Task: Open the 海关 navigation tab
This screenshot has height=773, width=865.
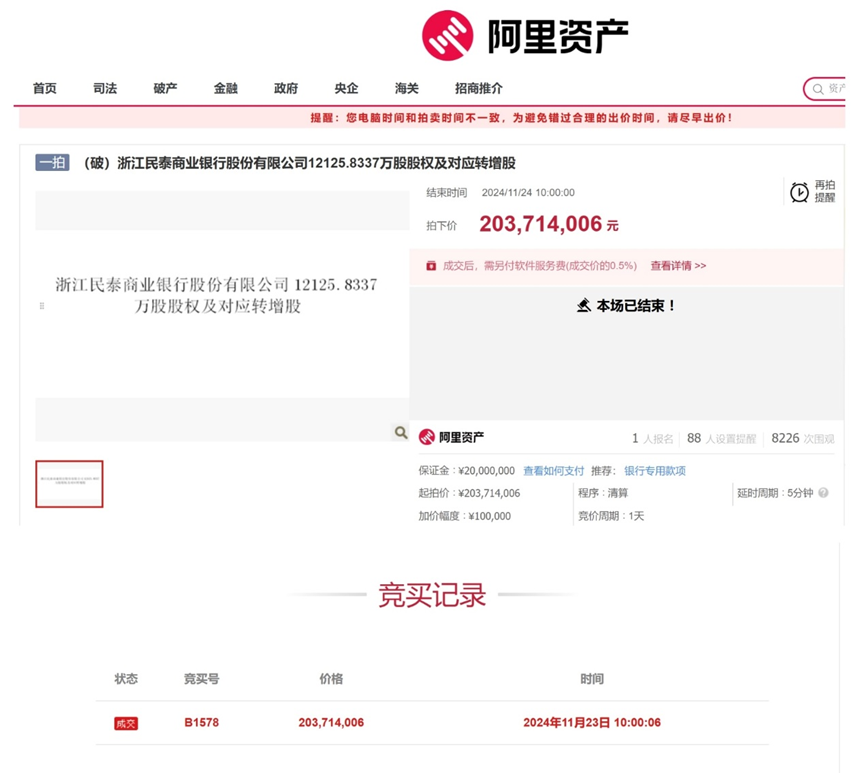Action: [x=407, y=88]
